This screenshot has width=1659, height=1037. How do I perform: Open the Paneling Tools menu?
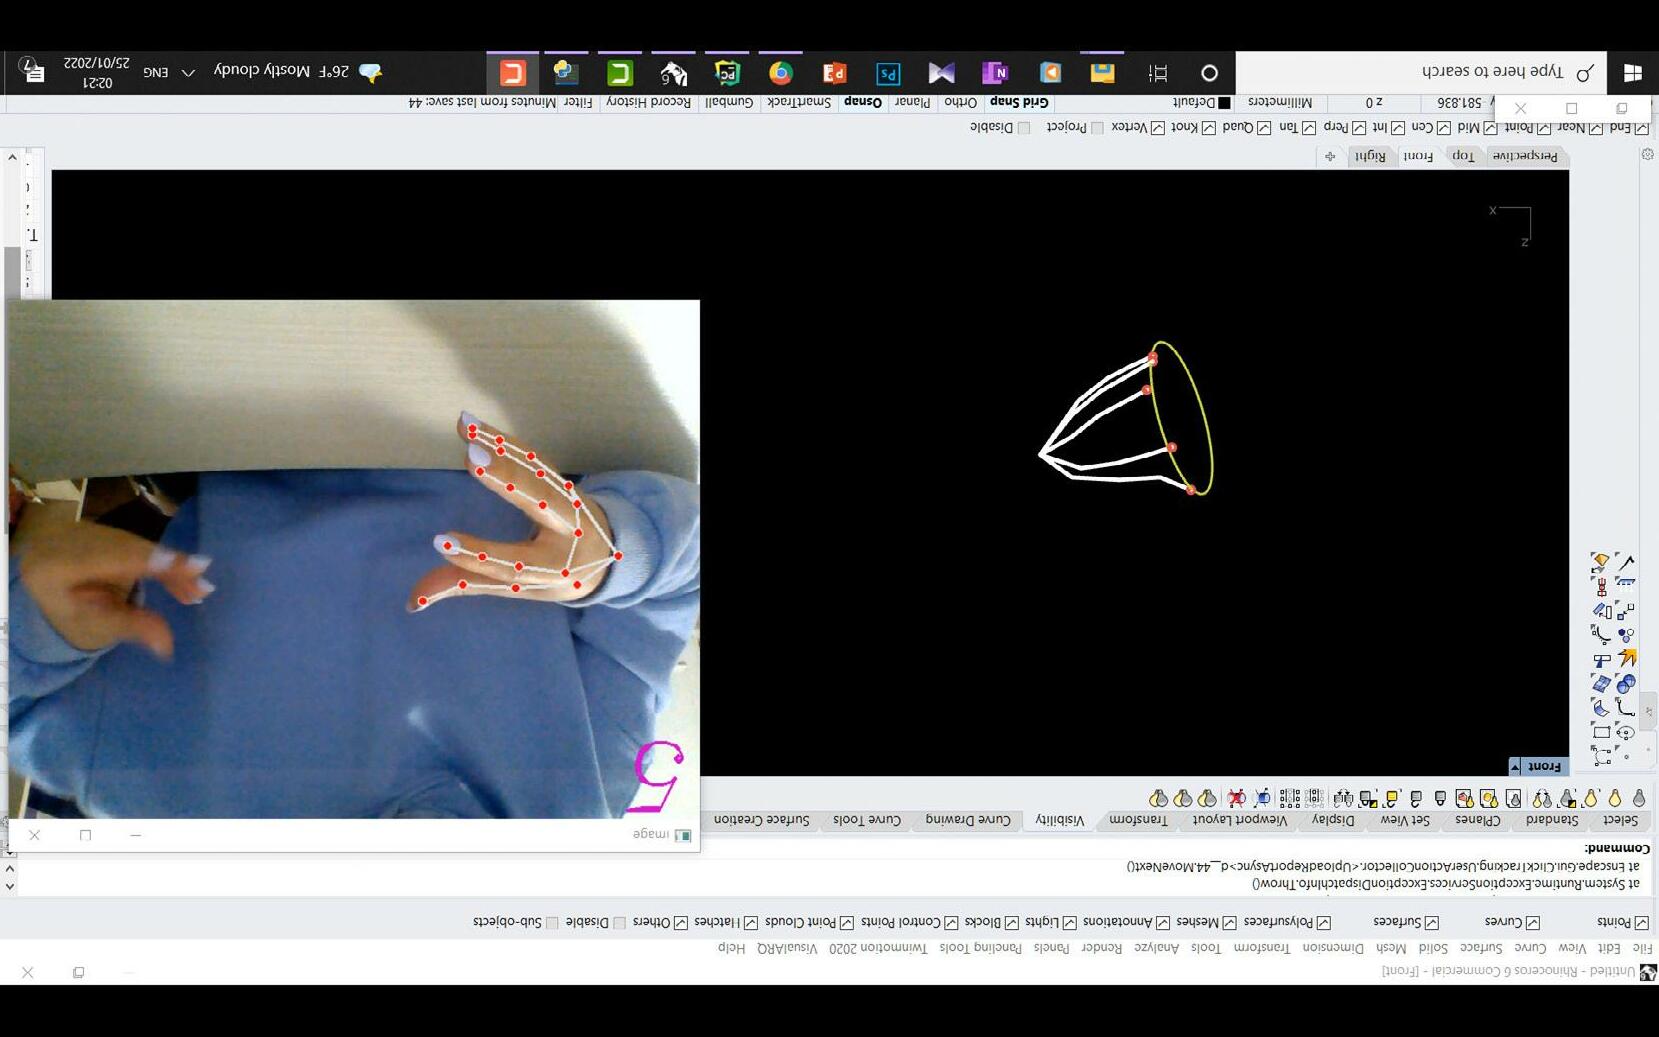pos(980,947)
